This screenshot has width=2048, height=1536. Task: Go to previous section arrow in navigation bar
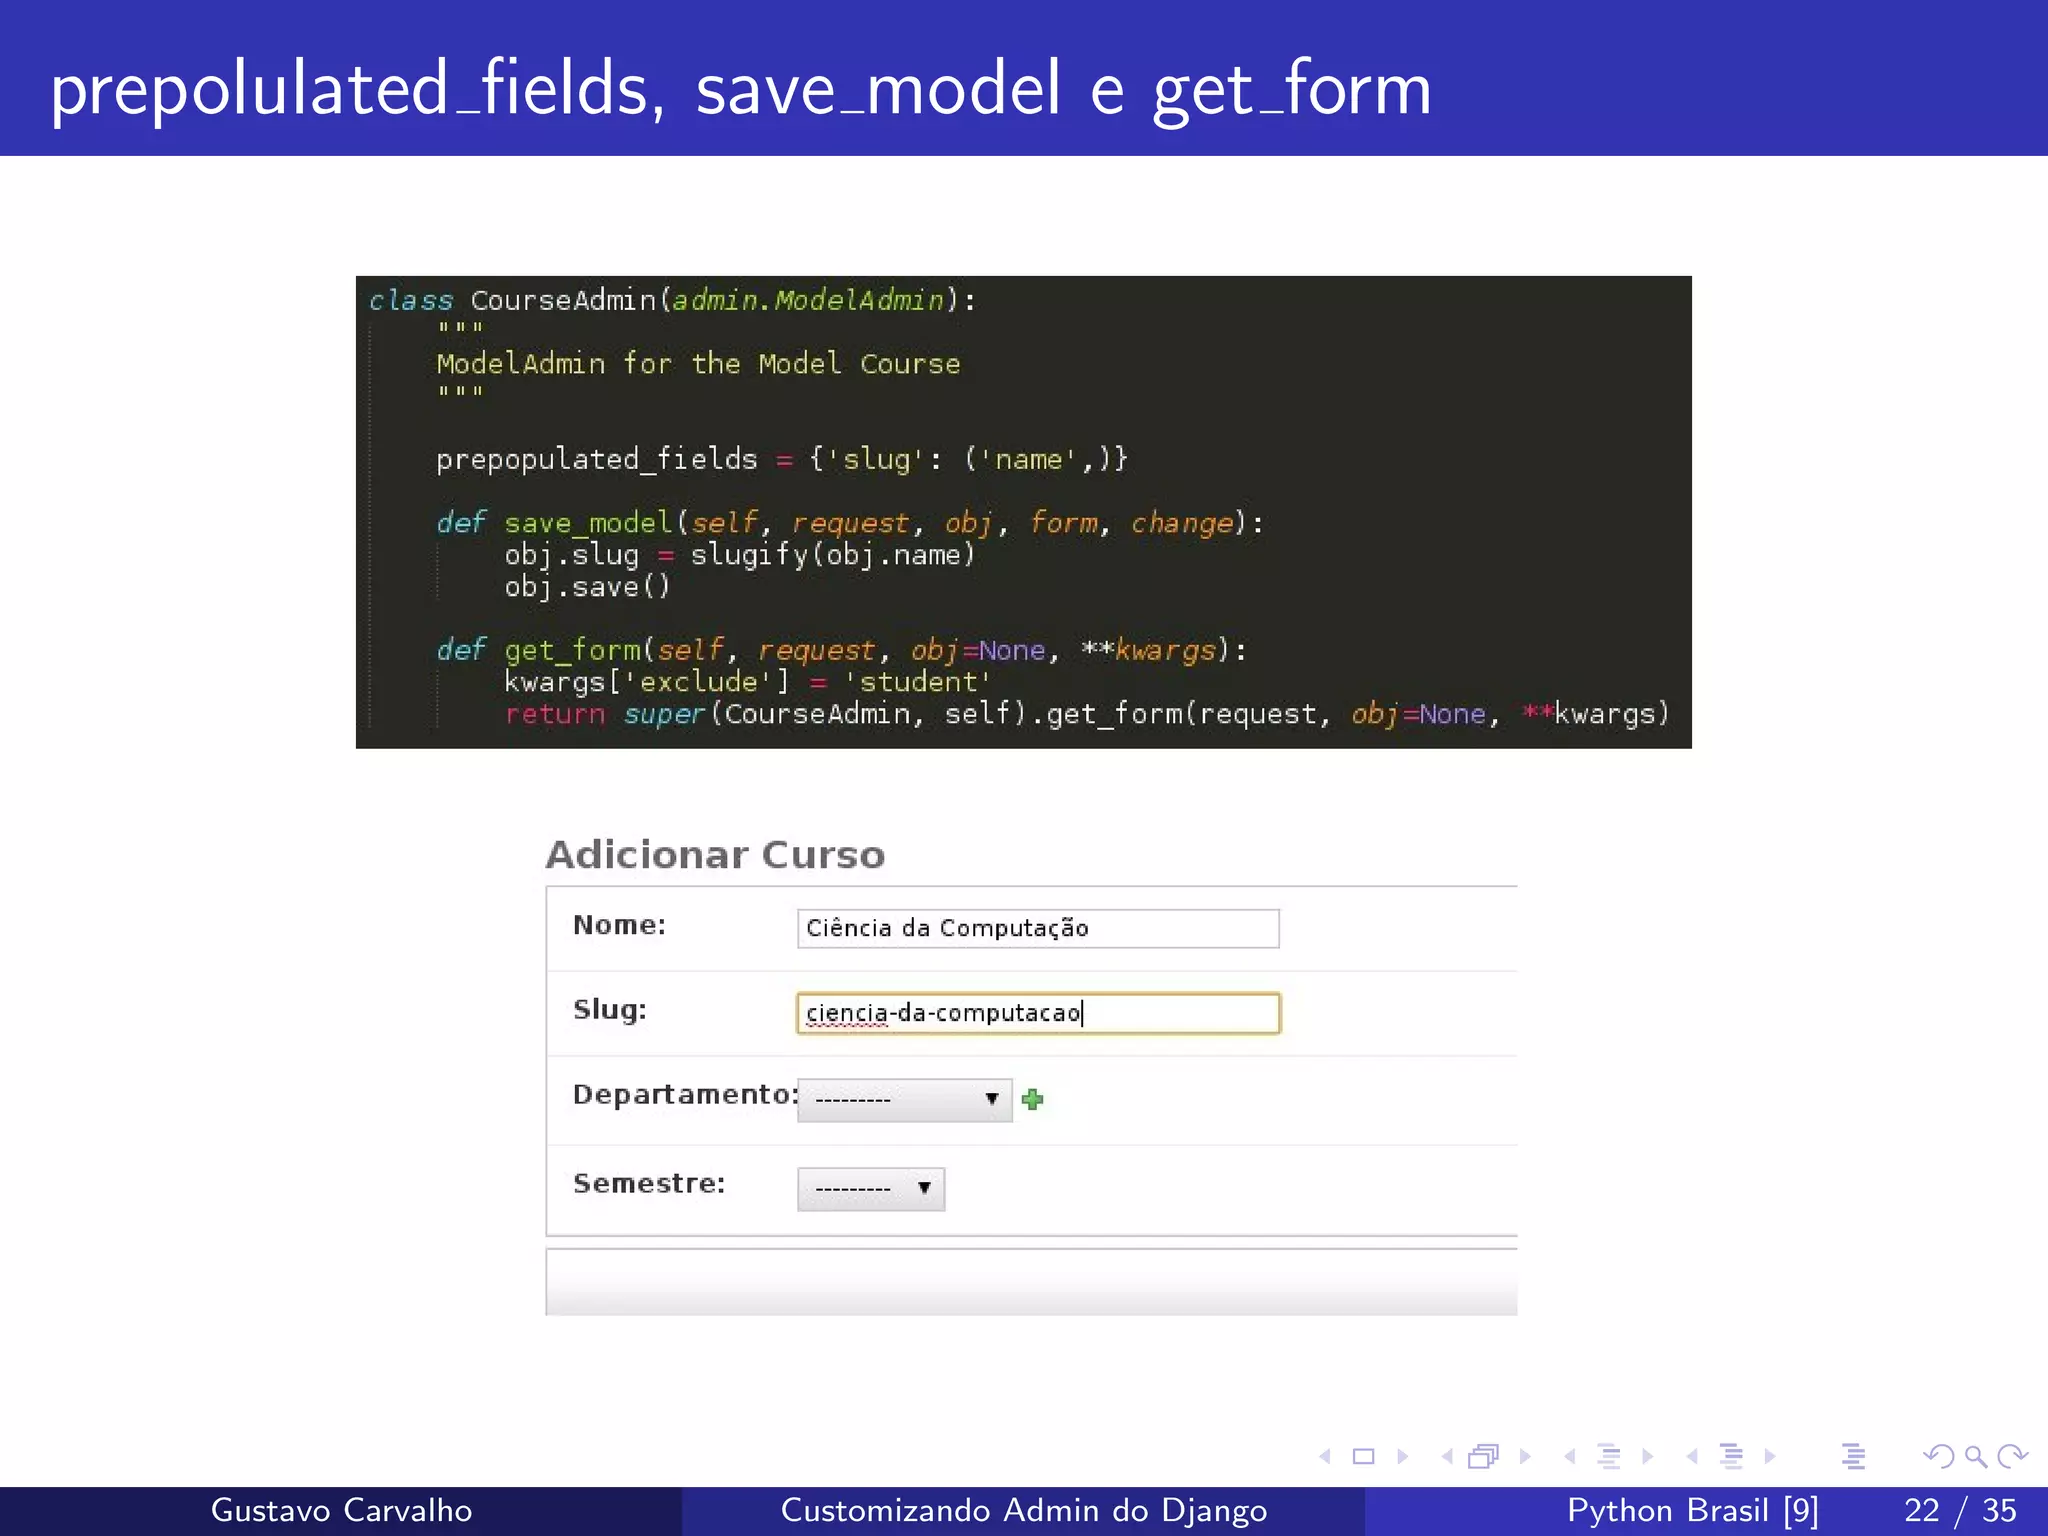(x=1692, y=1456)
